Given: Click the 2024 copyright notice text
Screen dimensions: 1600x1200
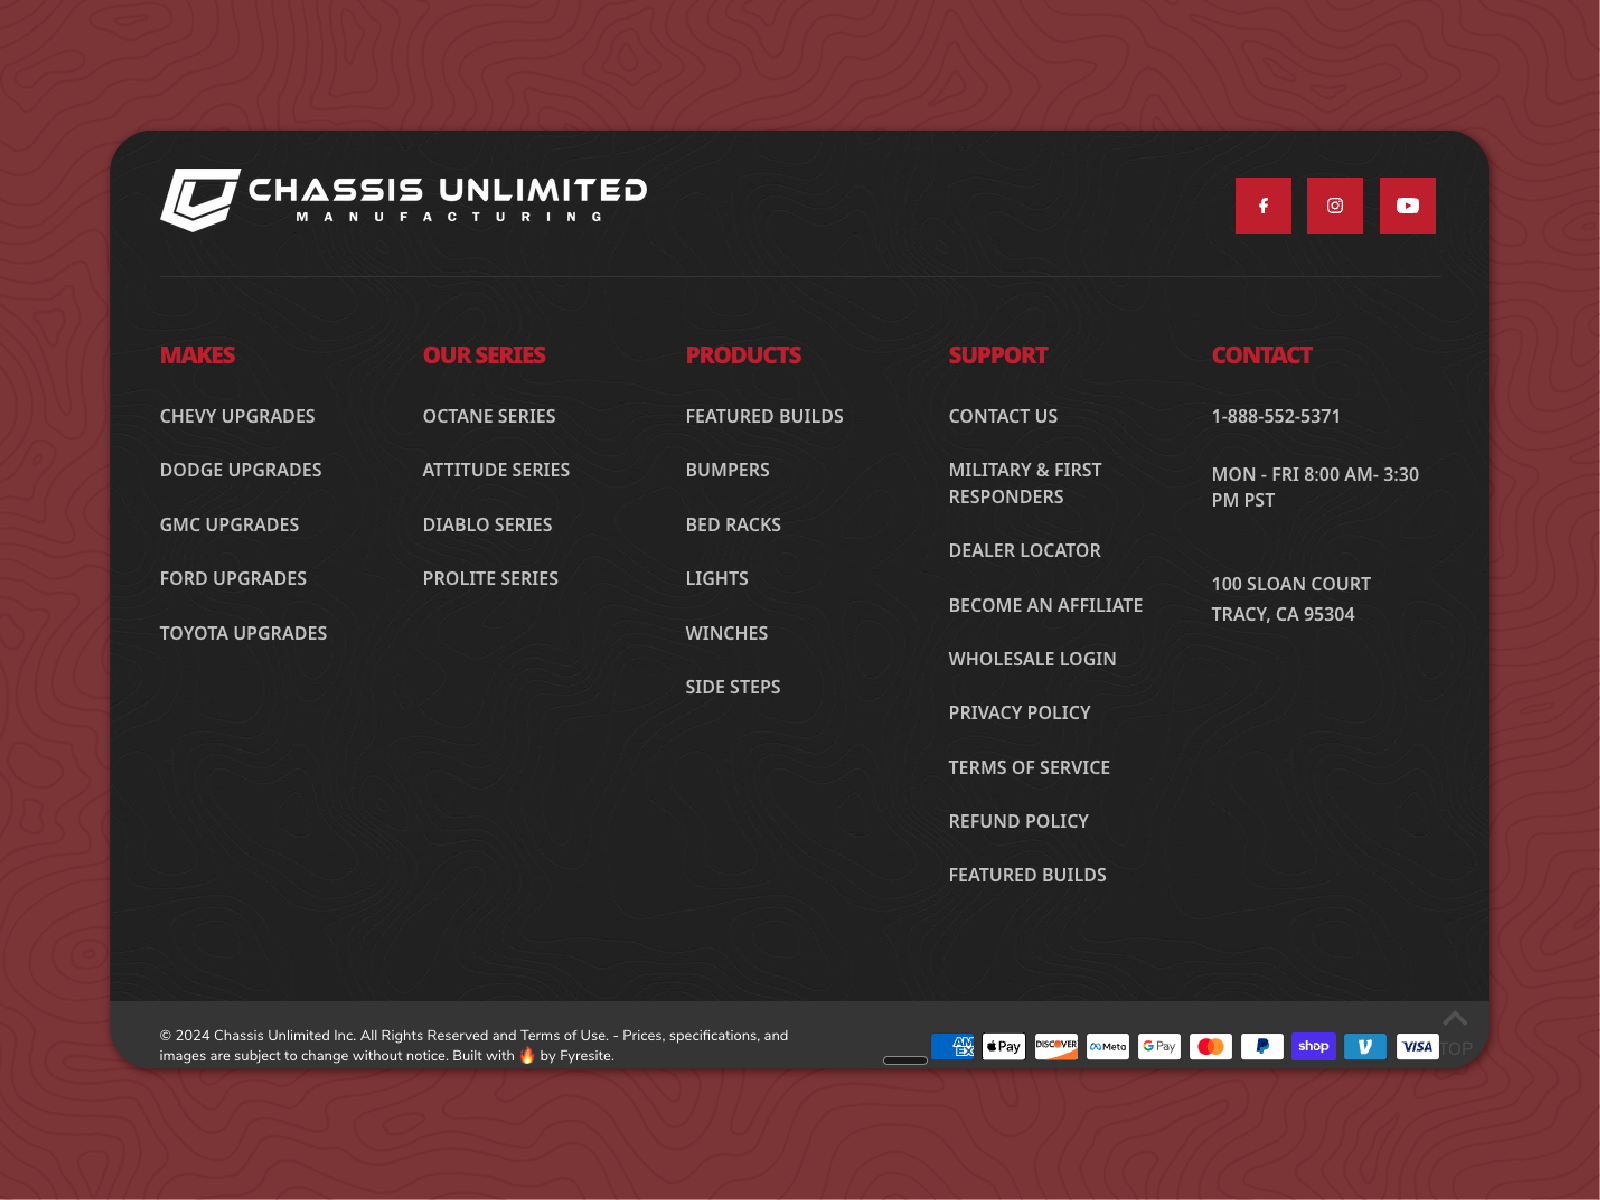Looking at the screenshot, I should [x=474, y=1045].
